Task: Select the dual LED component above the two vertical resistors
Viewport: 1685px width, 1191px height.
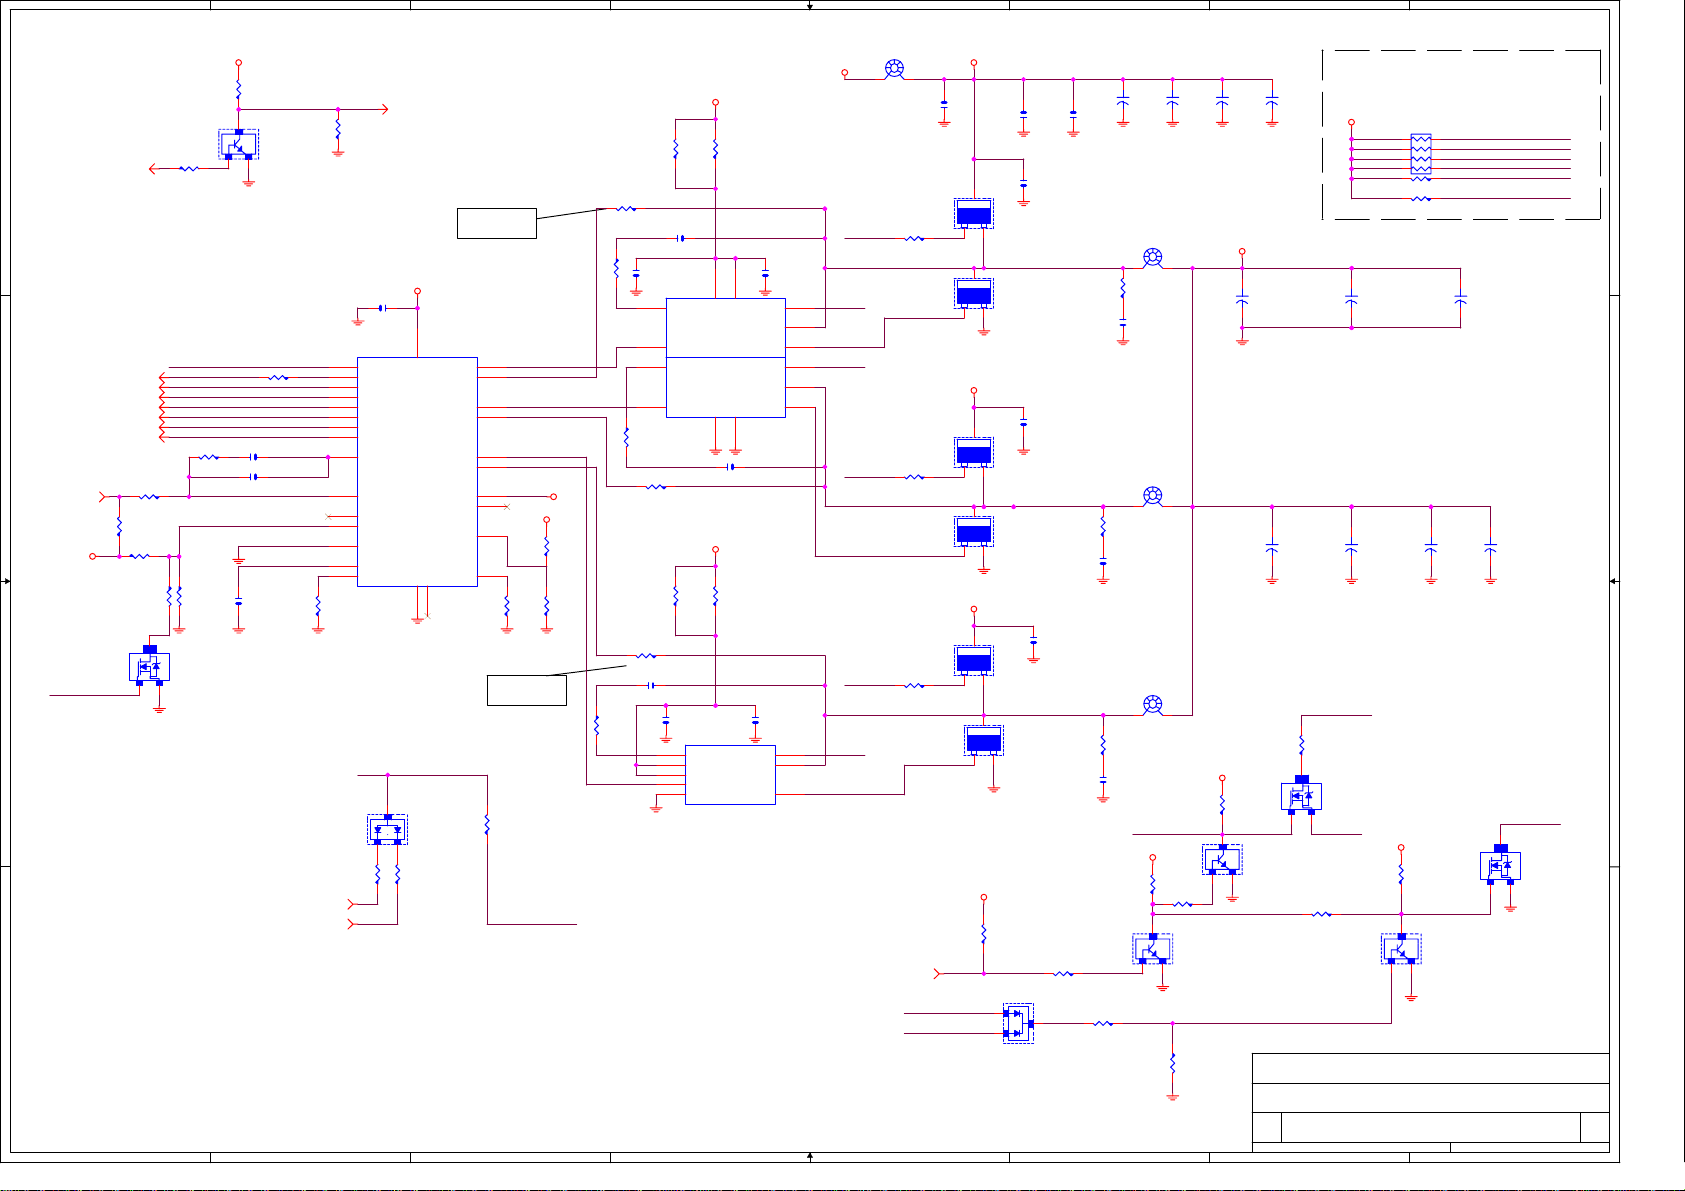Action: [387, 829]
